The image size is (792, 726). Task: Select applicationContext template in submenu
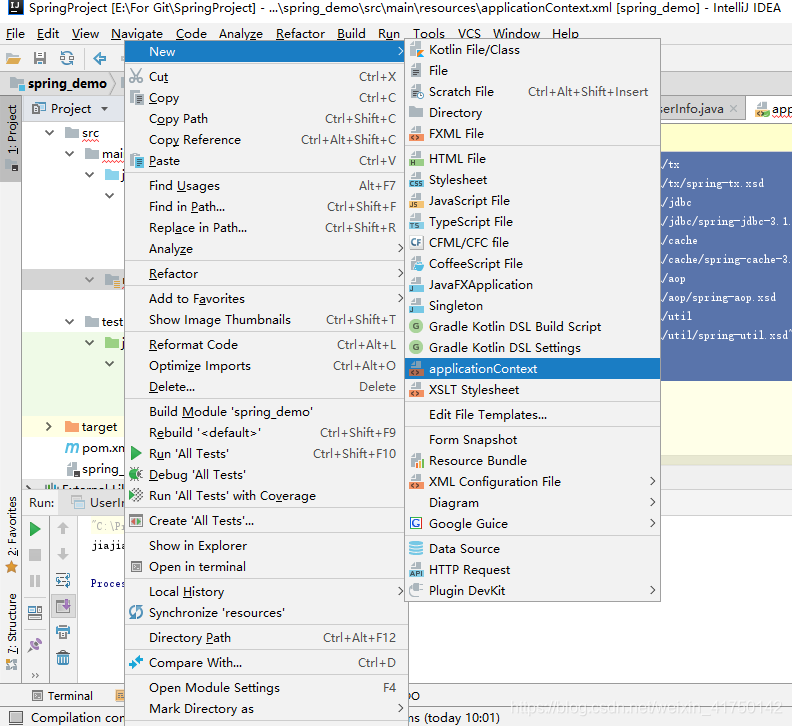point(532,369)
